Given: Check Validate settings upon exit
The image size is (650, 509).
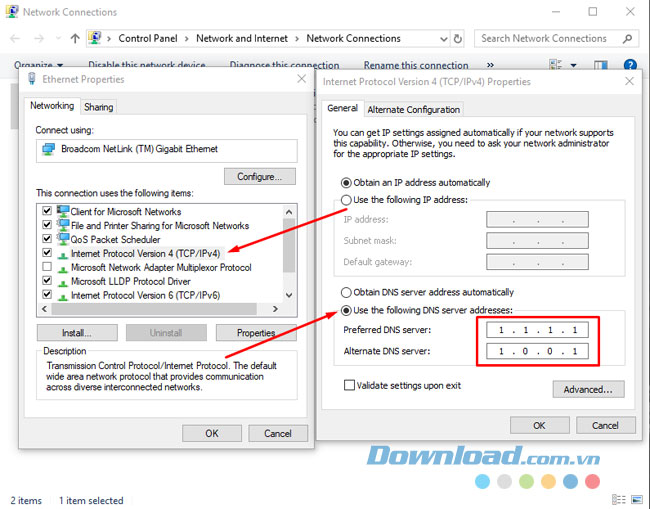Looking at the screenshot, I should (x=349, y=385).
